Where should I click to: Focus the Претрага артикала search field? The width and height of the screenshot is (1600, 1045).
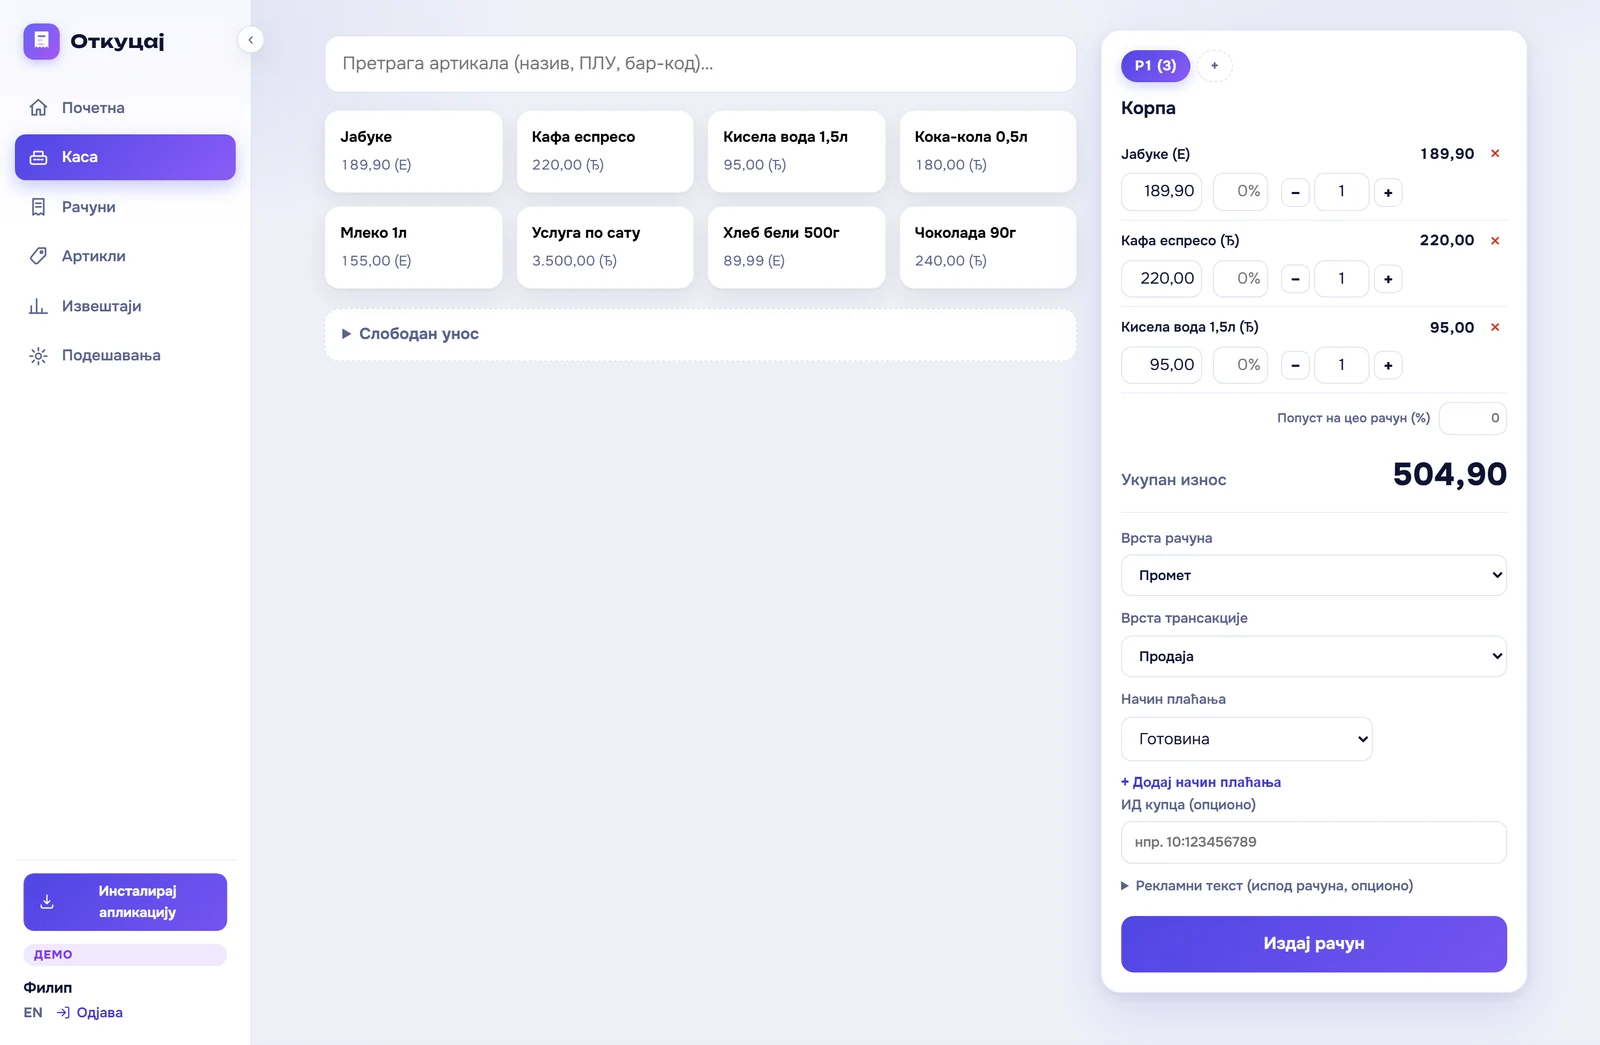700,64
